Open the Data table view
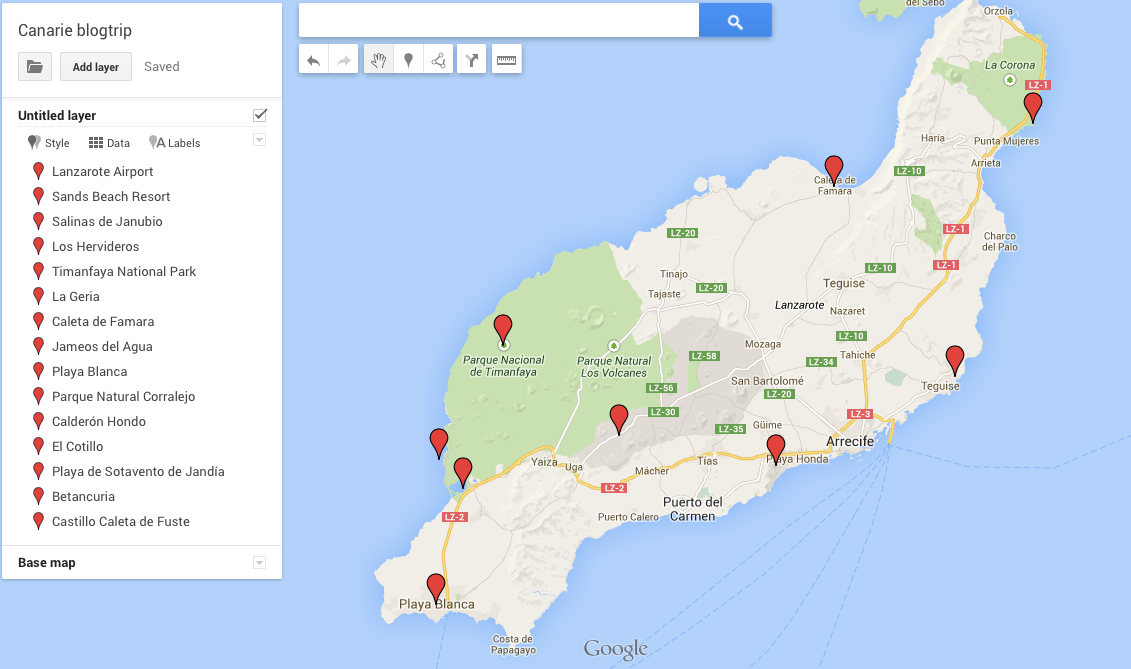 (x=109, y=143)
